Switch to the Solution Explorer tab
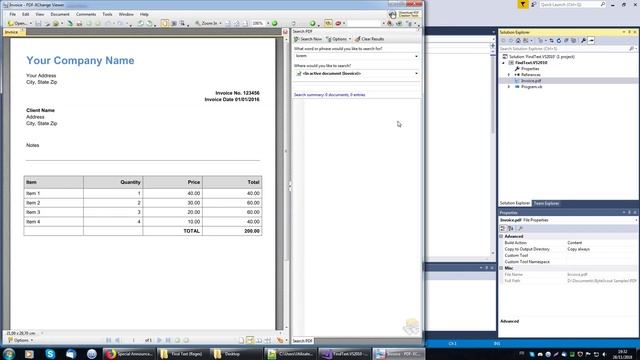Screen dimensions: 640x360 515,203
